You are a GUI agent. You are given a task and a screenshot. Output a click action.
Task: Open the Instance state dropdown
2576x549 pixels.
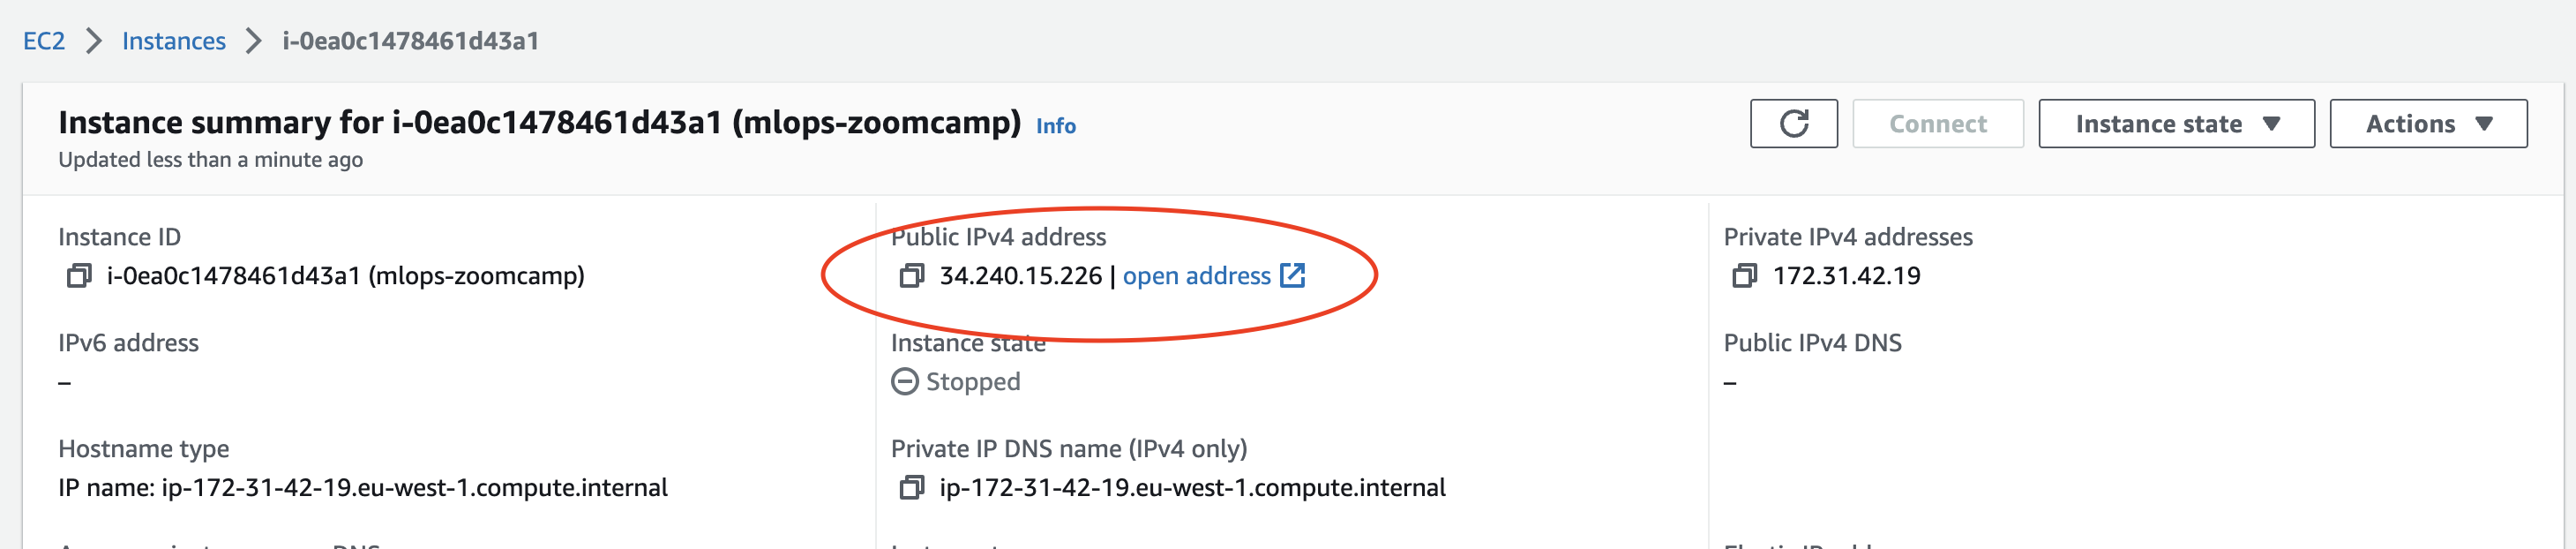pos(2176,124)
